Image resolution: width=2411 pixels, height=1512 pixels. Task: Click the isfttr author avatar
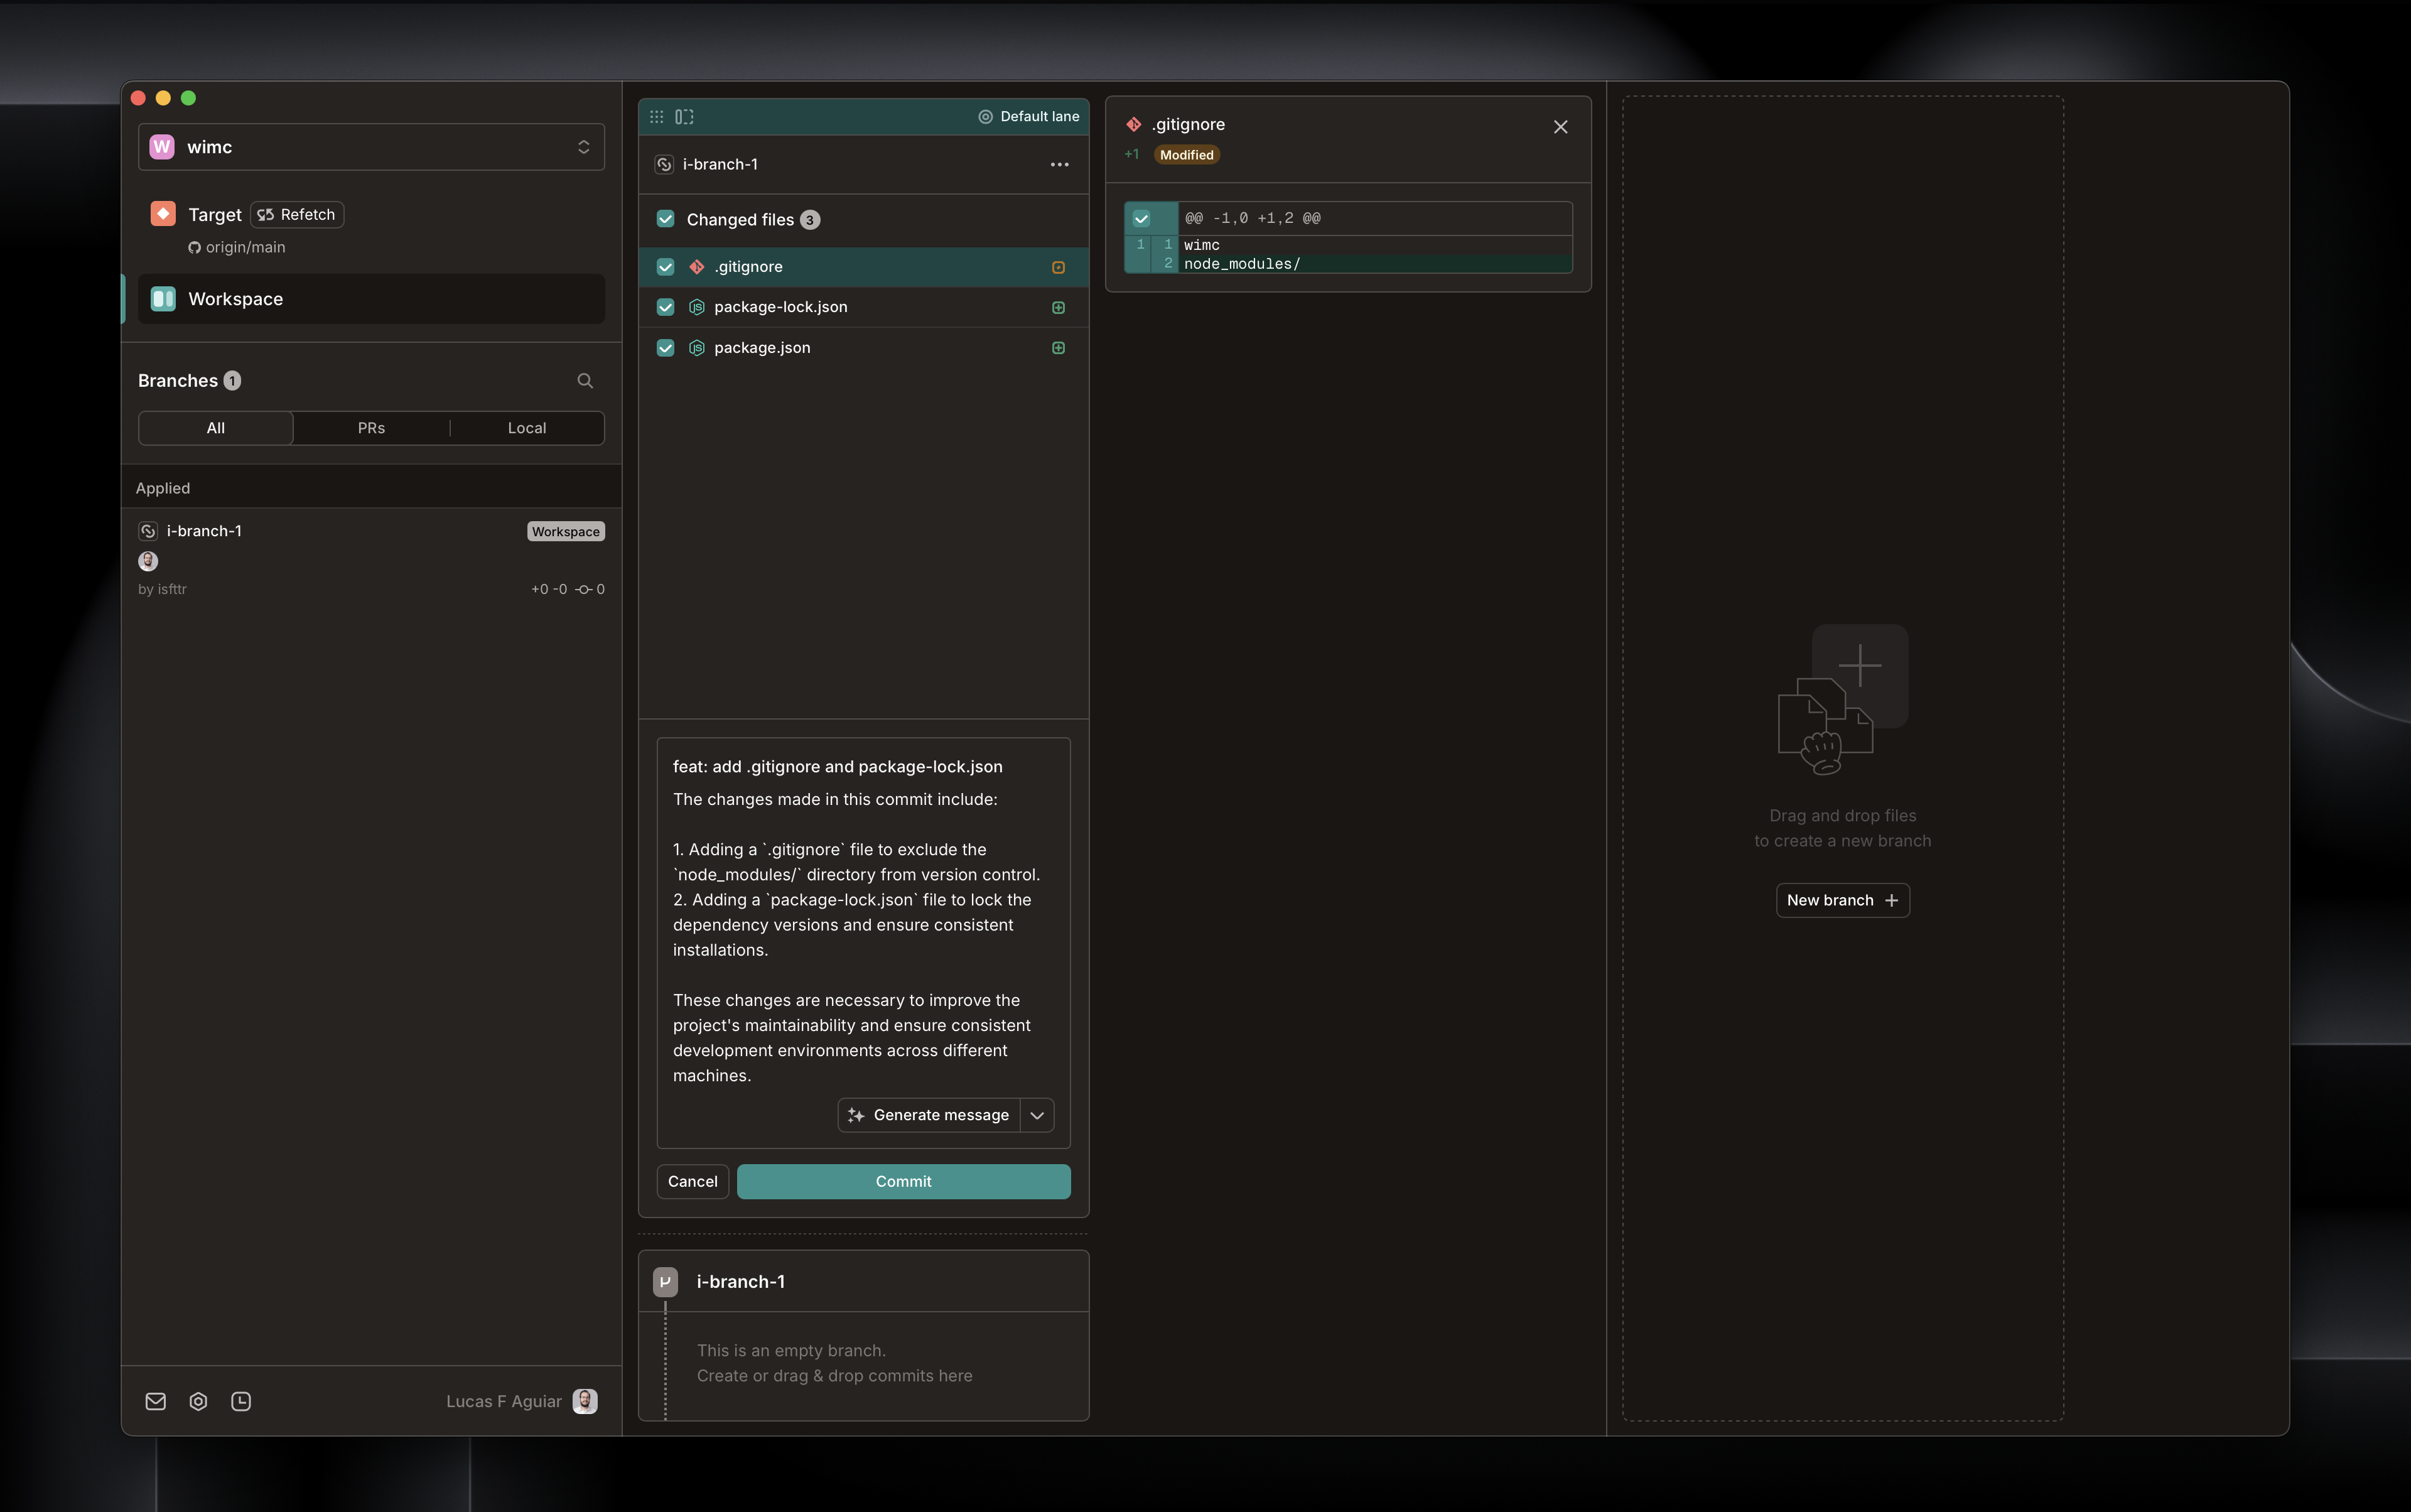pyautogui.click(x=148, y=561)
